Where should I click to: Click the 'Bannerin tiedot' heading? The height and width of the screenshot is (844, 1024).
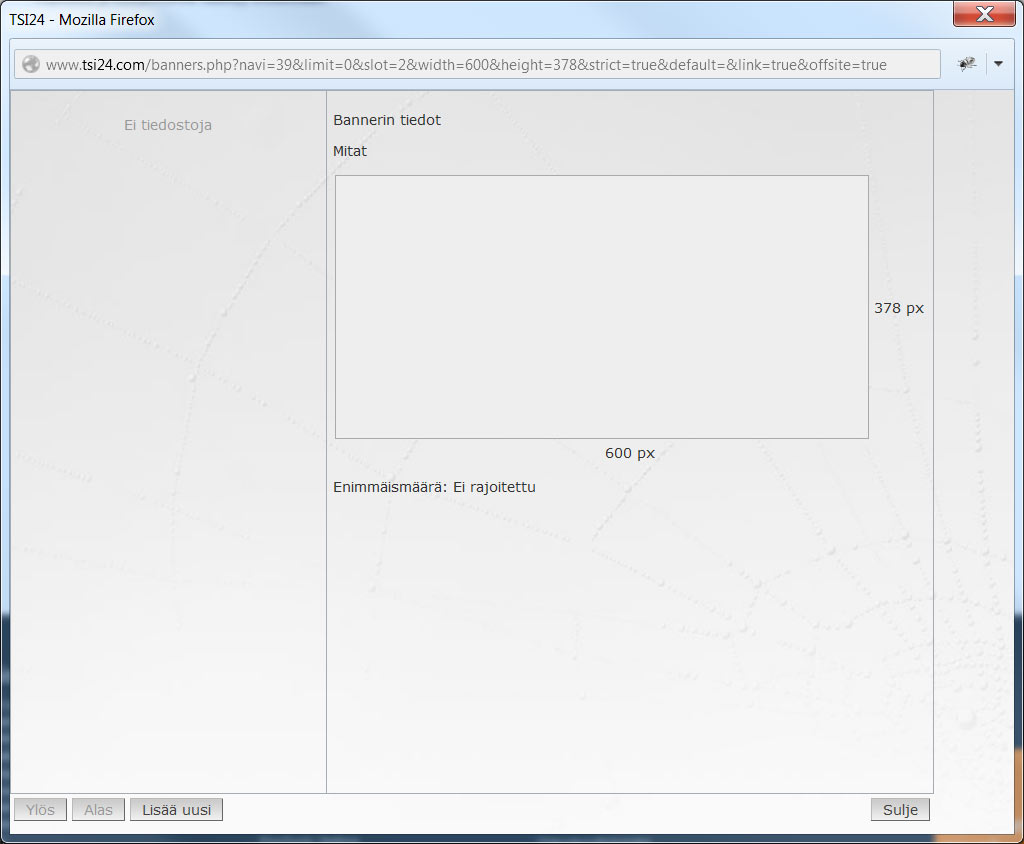click(387, 120)
